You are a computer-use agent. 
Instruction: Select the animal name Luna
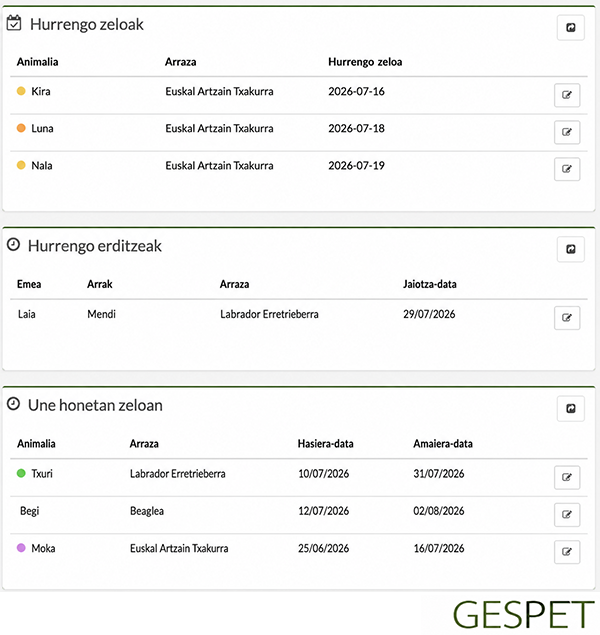42,128
